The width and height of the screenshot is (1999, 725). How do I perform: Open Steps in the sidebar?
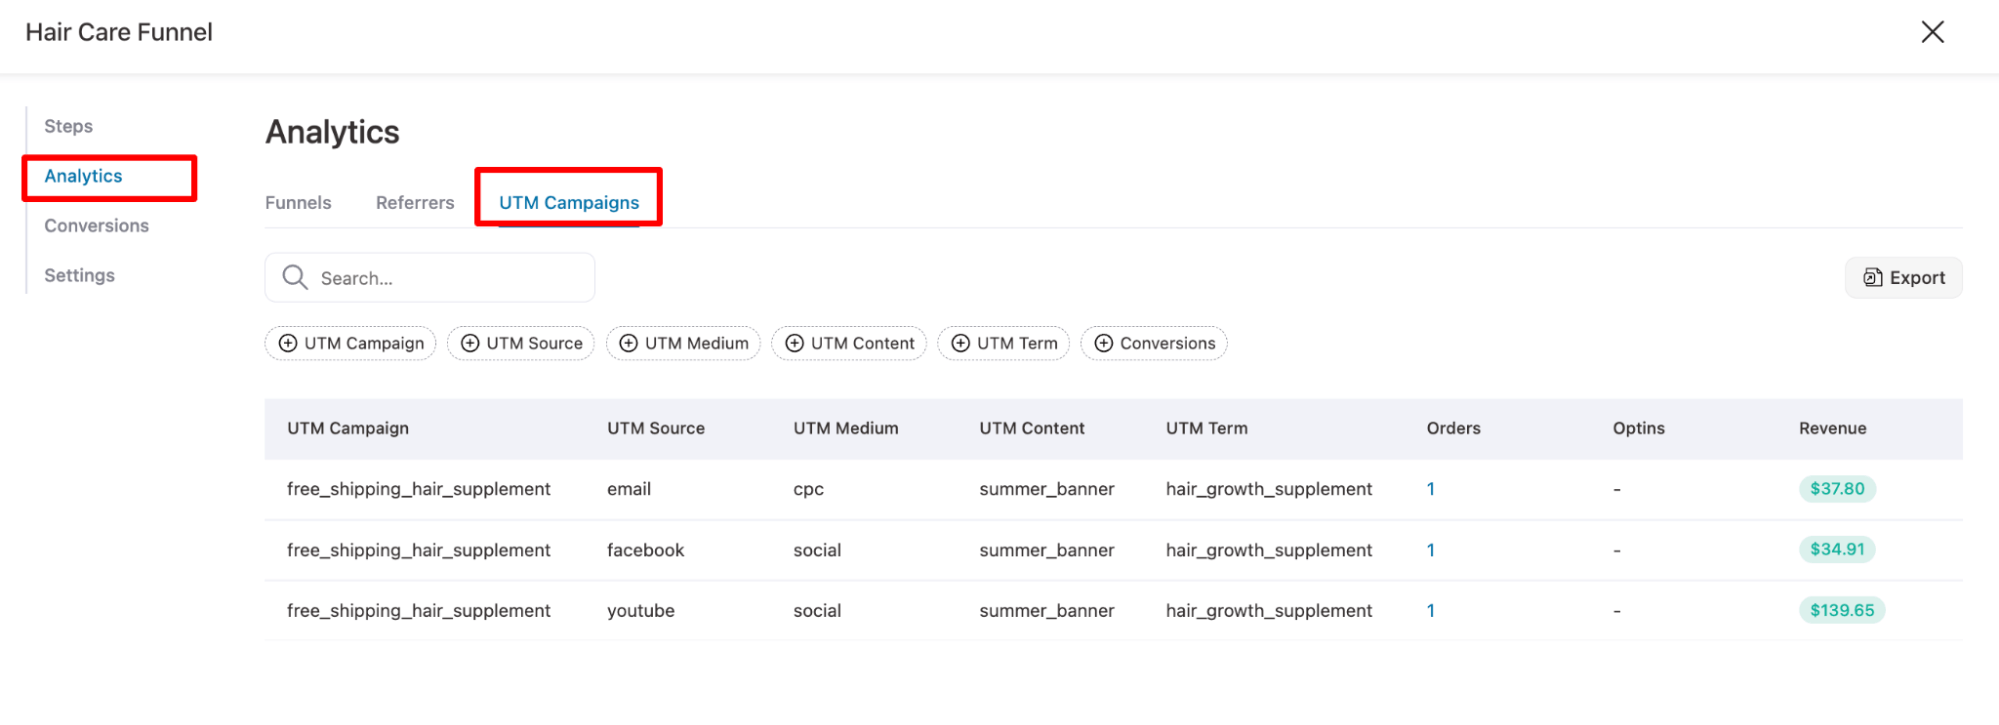point(68,126)
